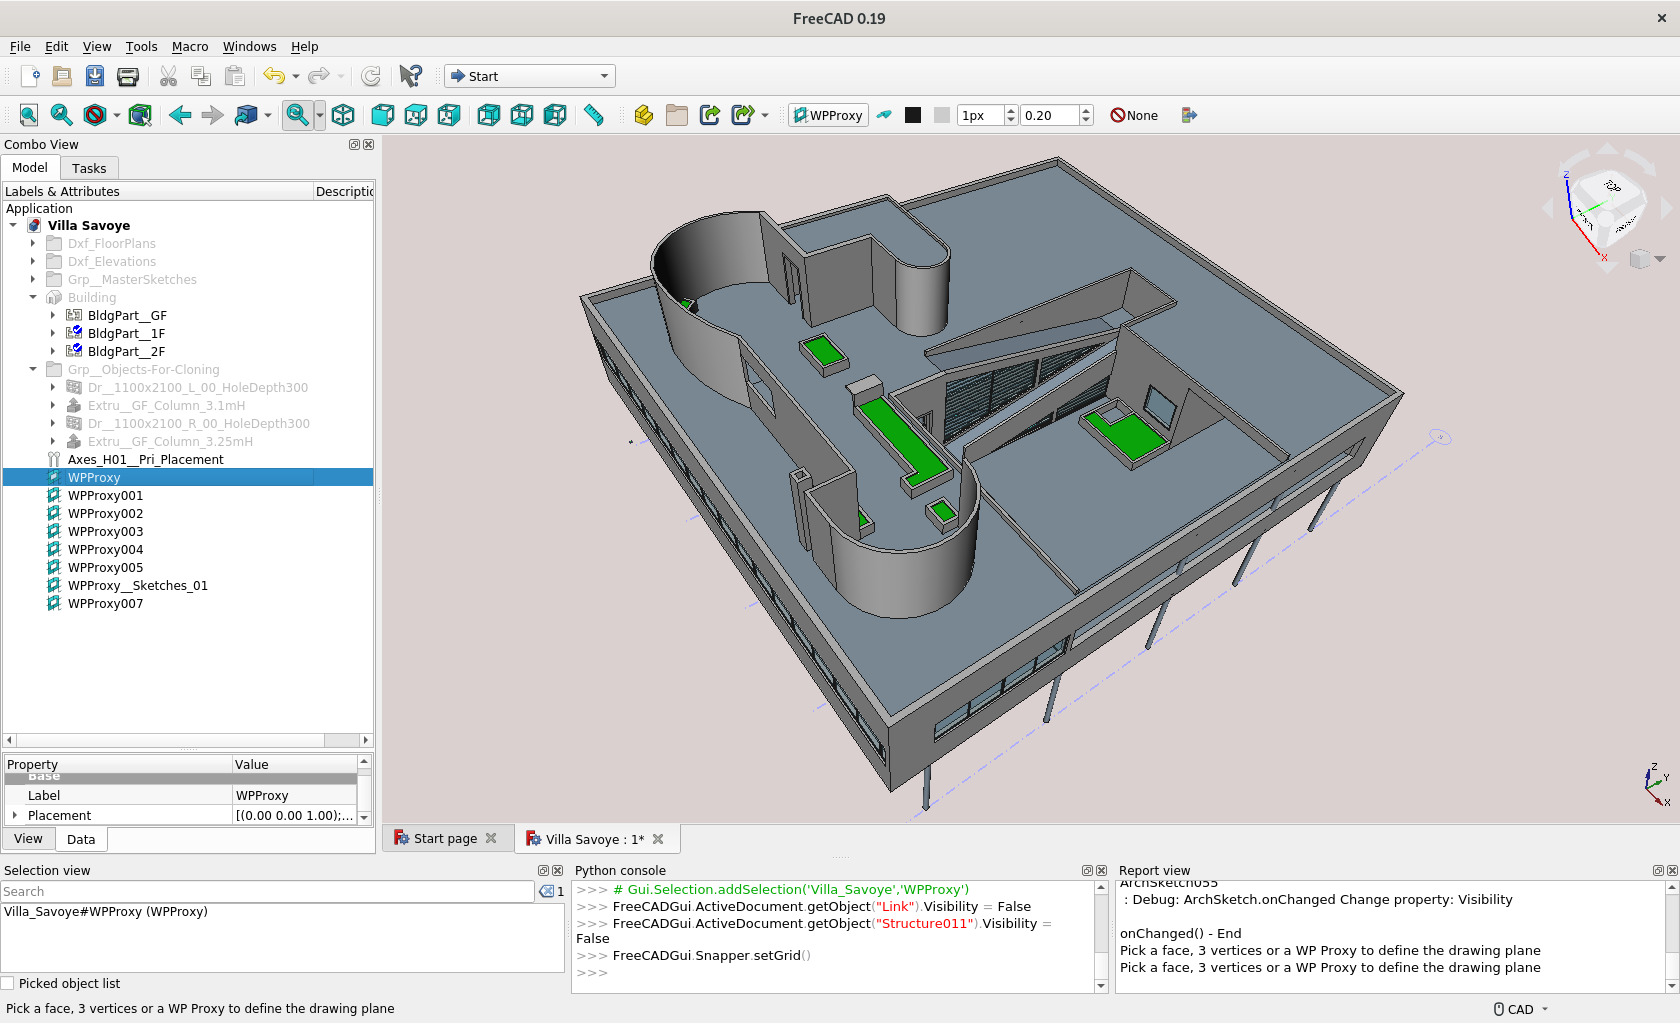The height and width of the screenshot is (1023, 1680).
Task: Close the Villa Savoye document tab
Action: coord(658,839)
